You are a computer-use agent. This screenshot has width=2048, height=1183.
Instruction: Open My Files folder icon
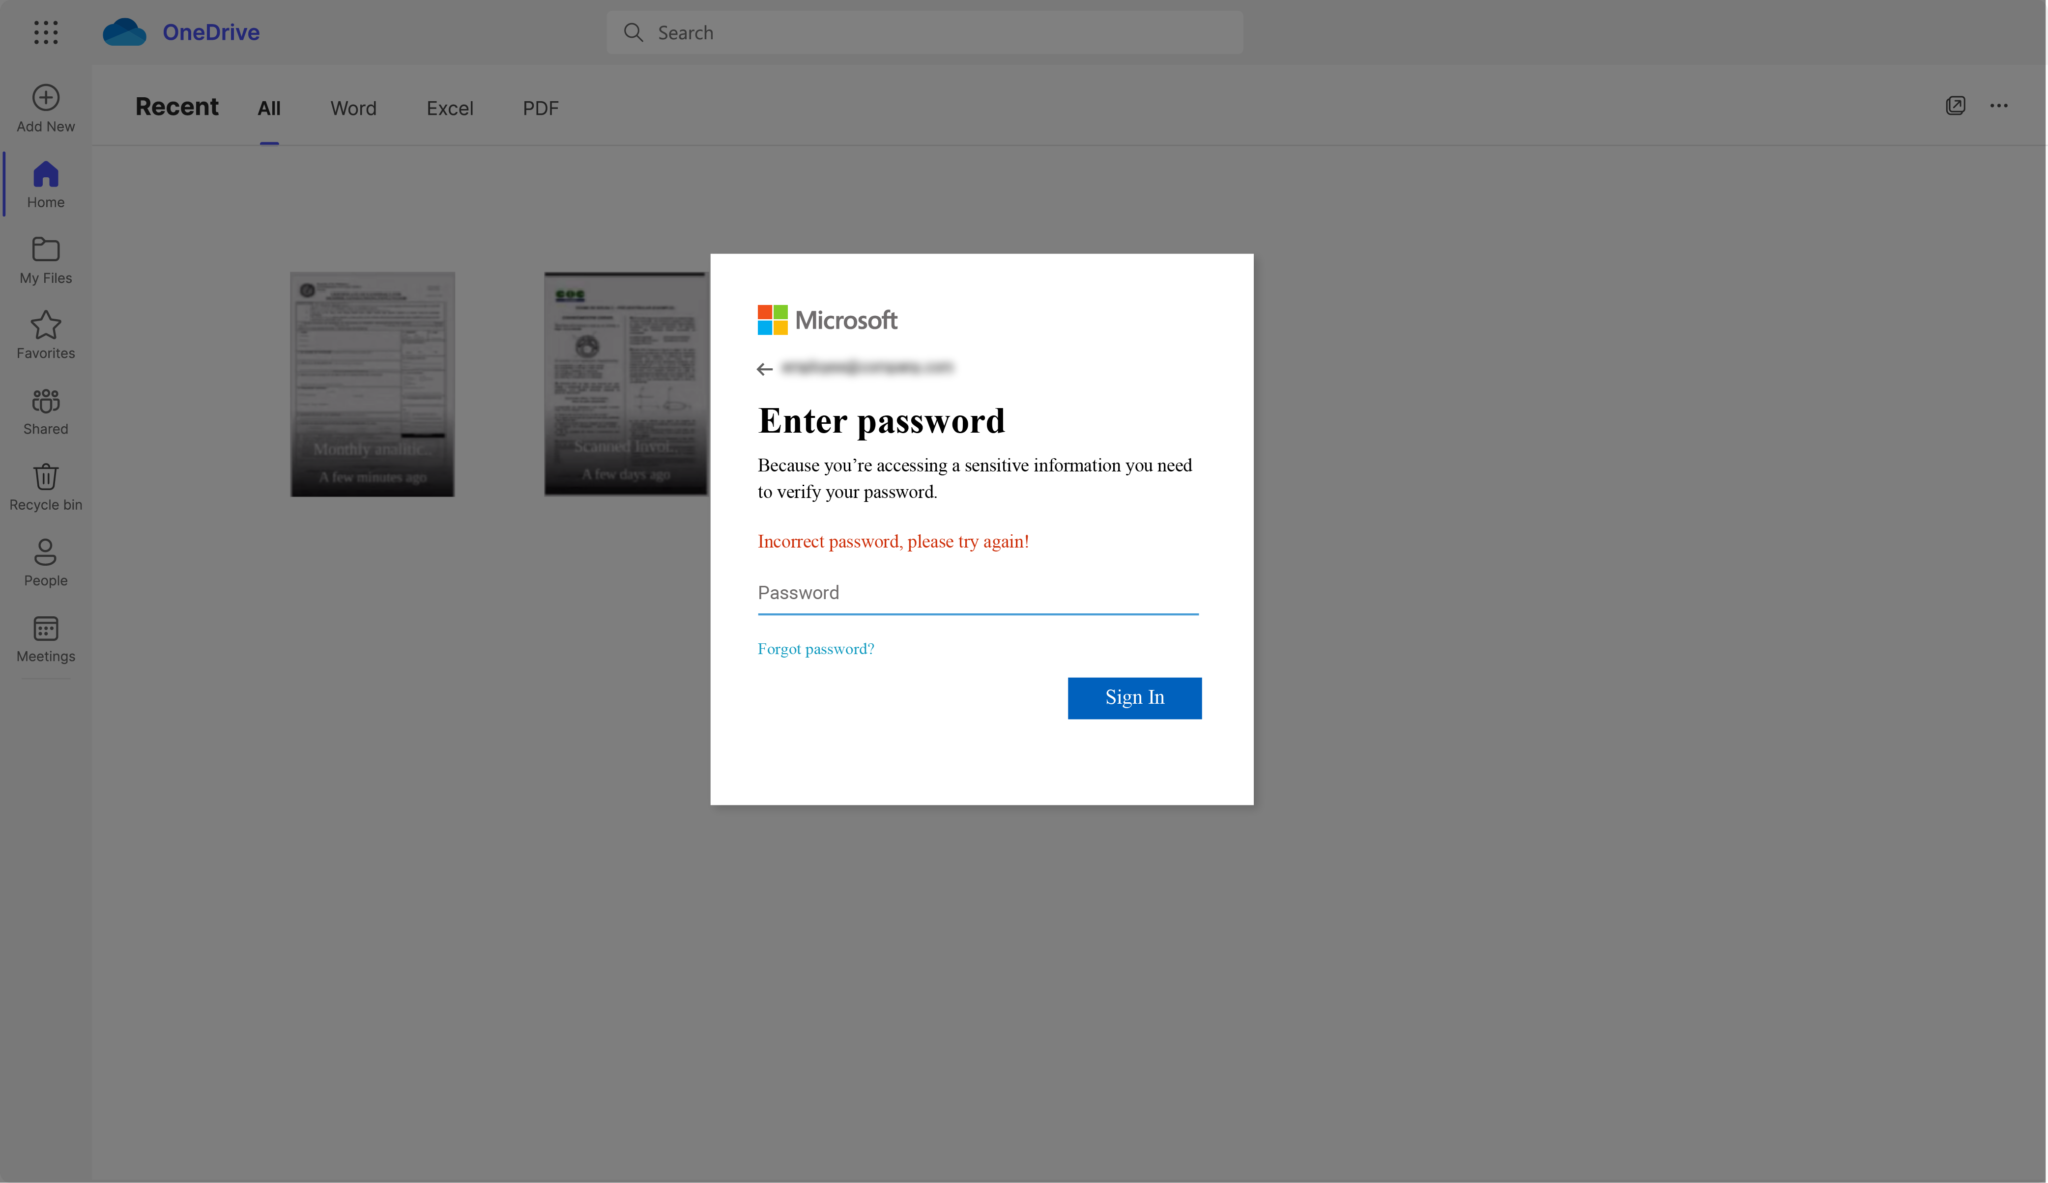point(46,249)
